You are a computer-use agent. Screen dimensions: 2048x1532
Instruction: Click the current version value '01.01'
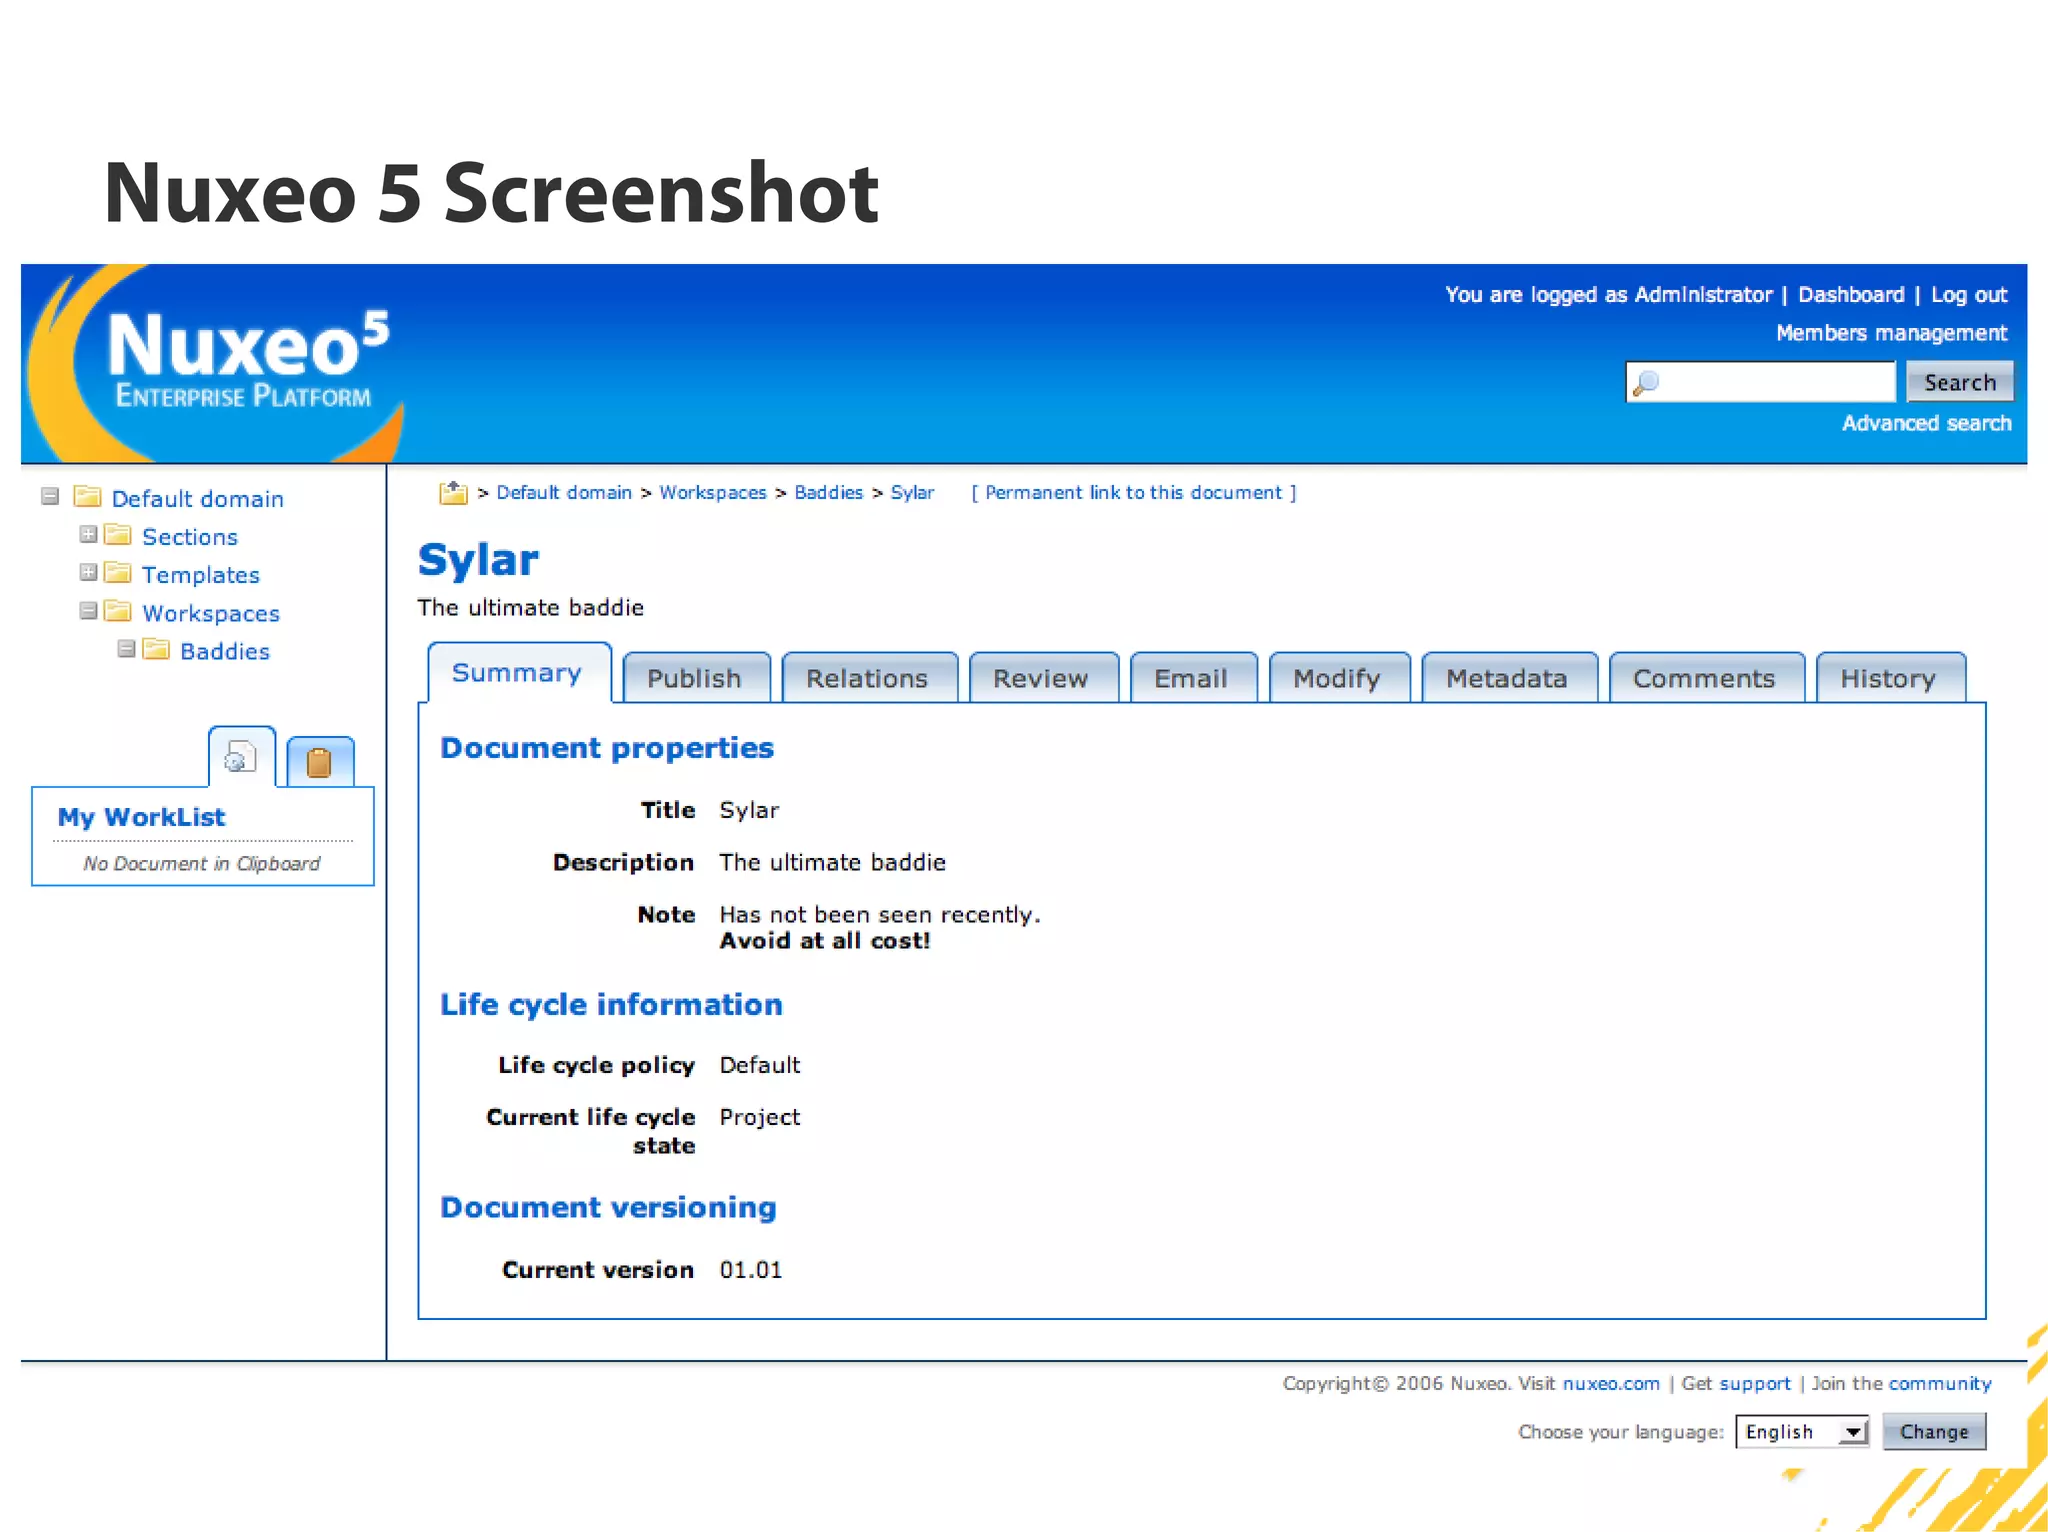point(751,1269)
